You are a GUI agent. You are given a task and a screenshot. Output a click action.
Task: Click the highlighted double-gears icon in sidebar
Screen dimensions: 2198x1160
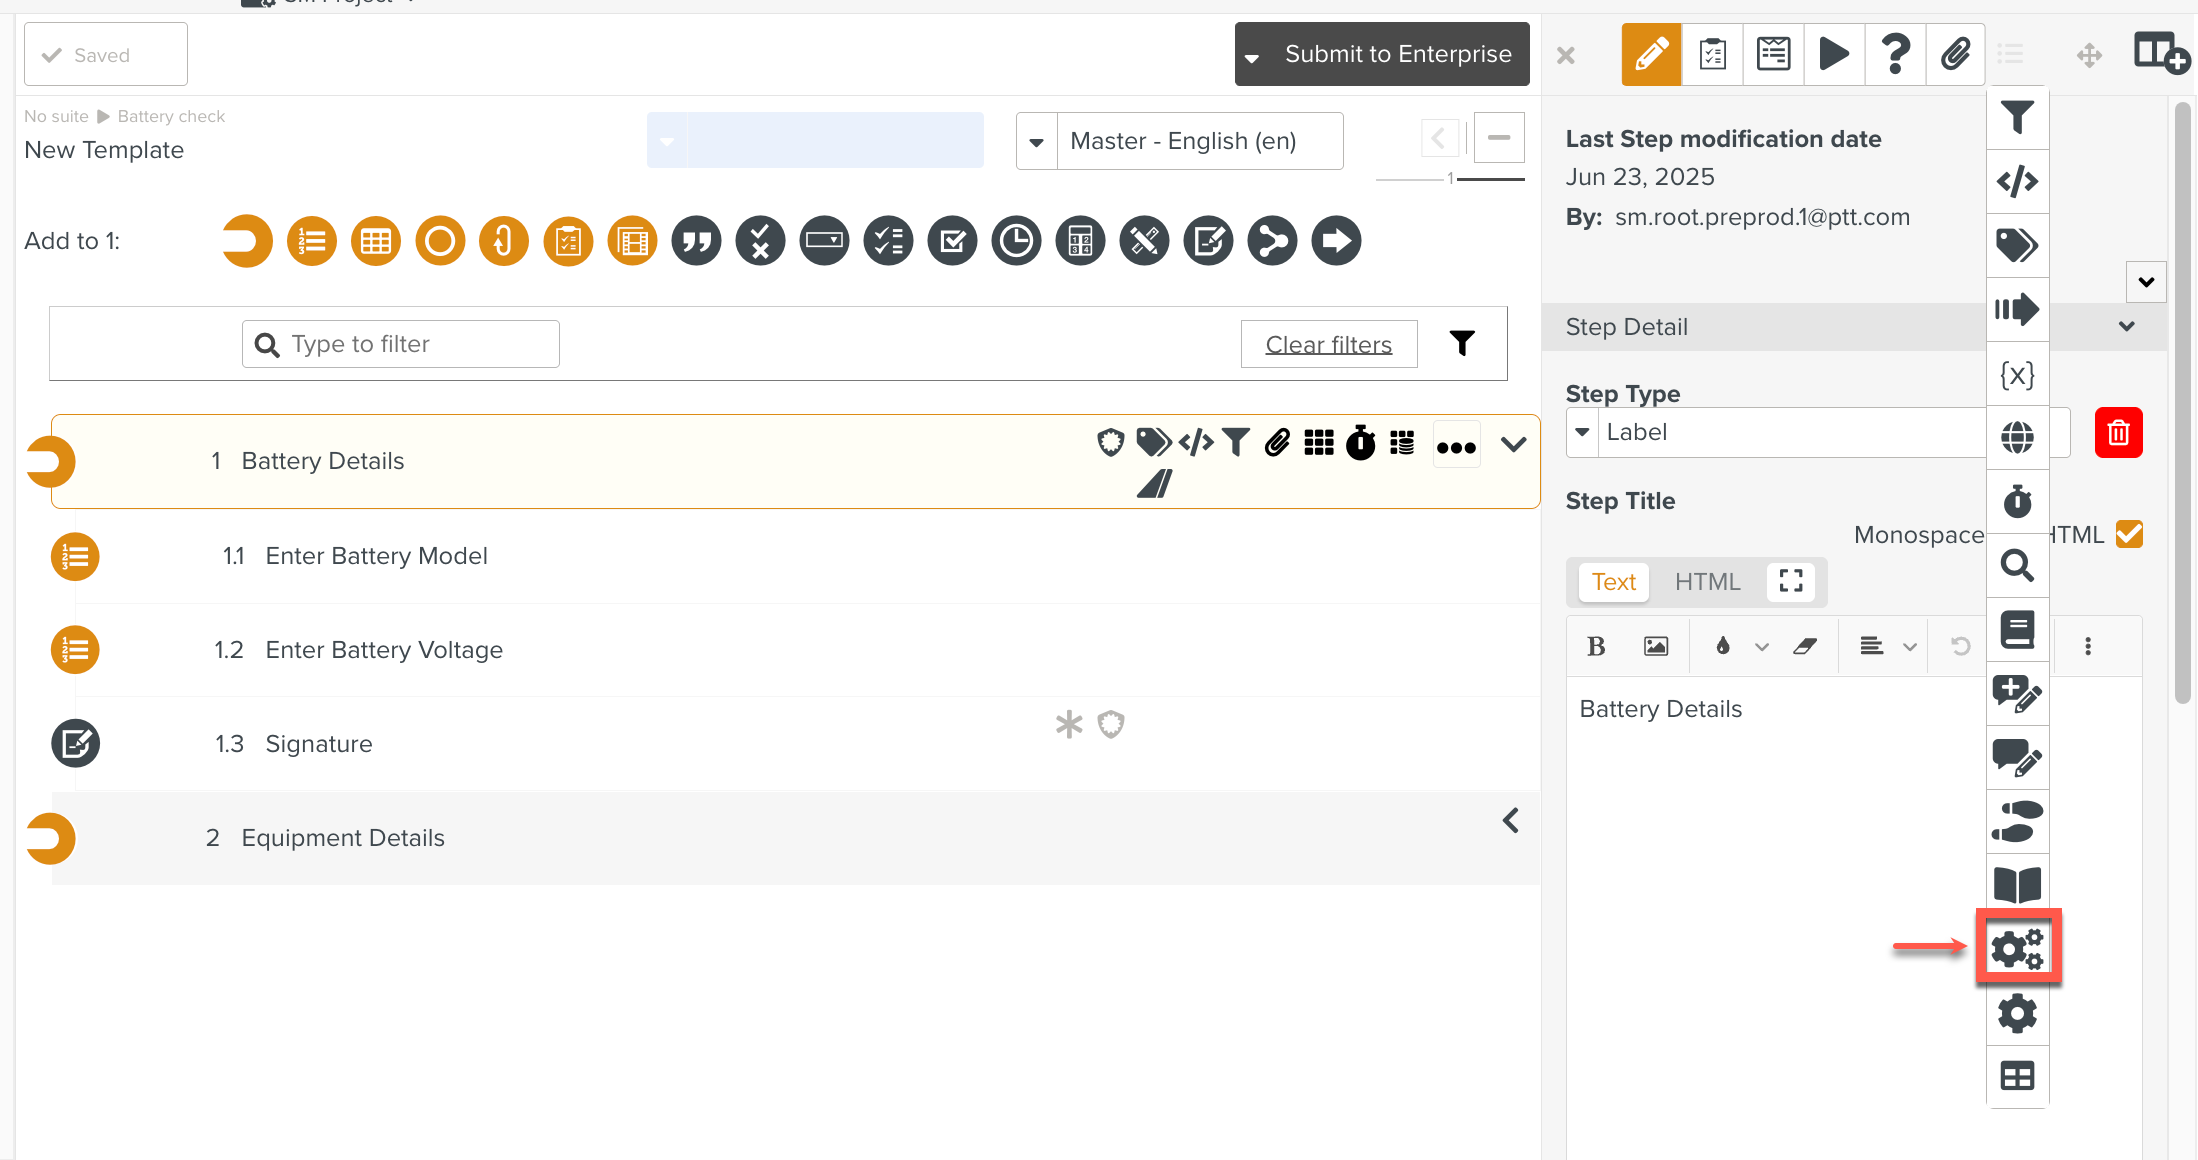click(x=2017, y=948)
